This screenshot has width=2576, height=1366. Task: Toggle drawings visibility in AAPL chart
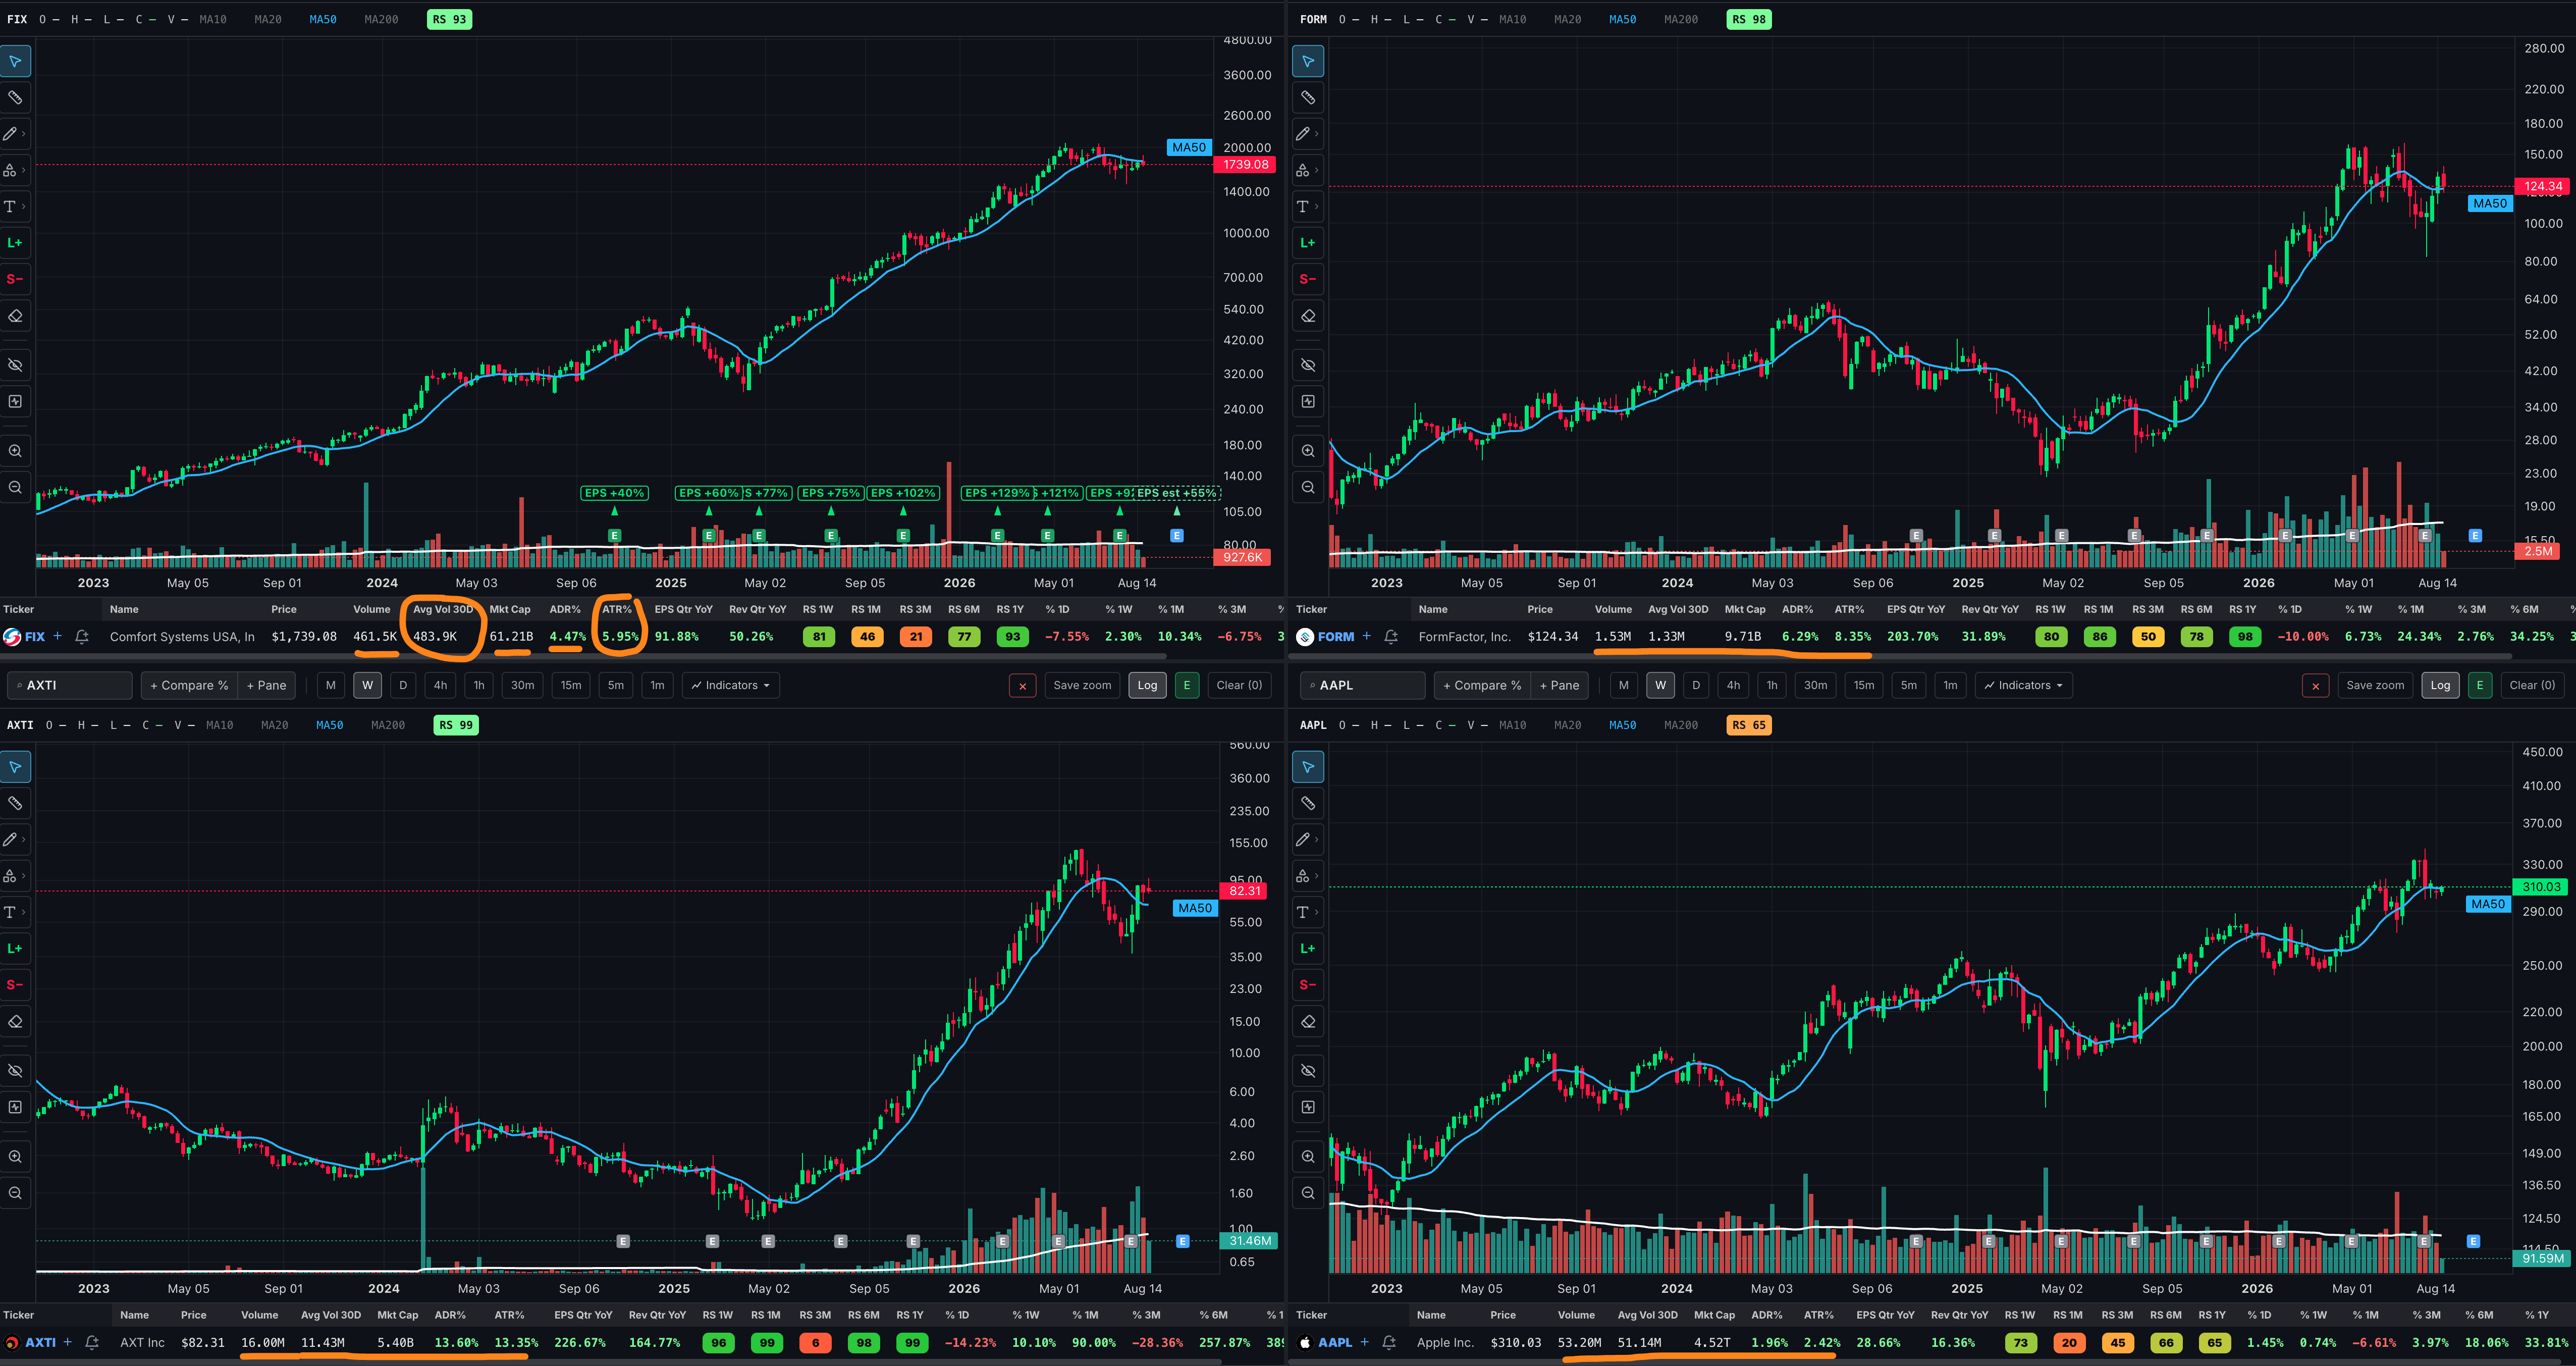[x=1308, y=1071]
